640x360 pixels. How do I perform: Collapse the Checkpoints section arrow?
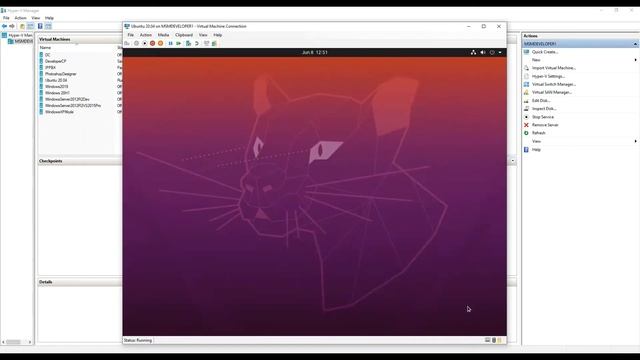pyautogui.click(x=513, y=161)
